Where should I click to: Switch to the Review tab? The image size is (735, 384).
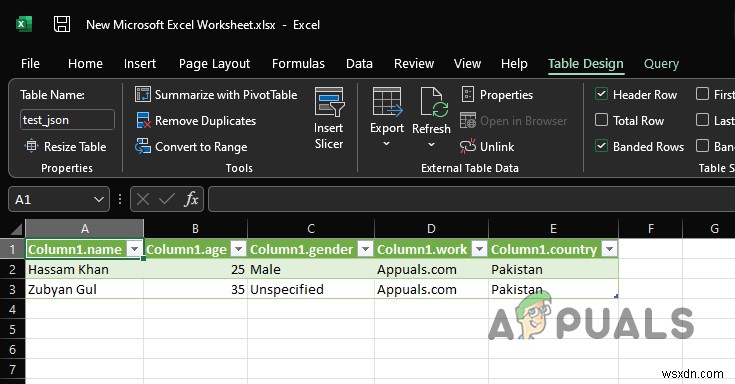tap(414, 63)
